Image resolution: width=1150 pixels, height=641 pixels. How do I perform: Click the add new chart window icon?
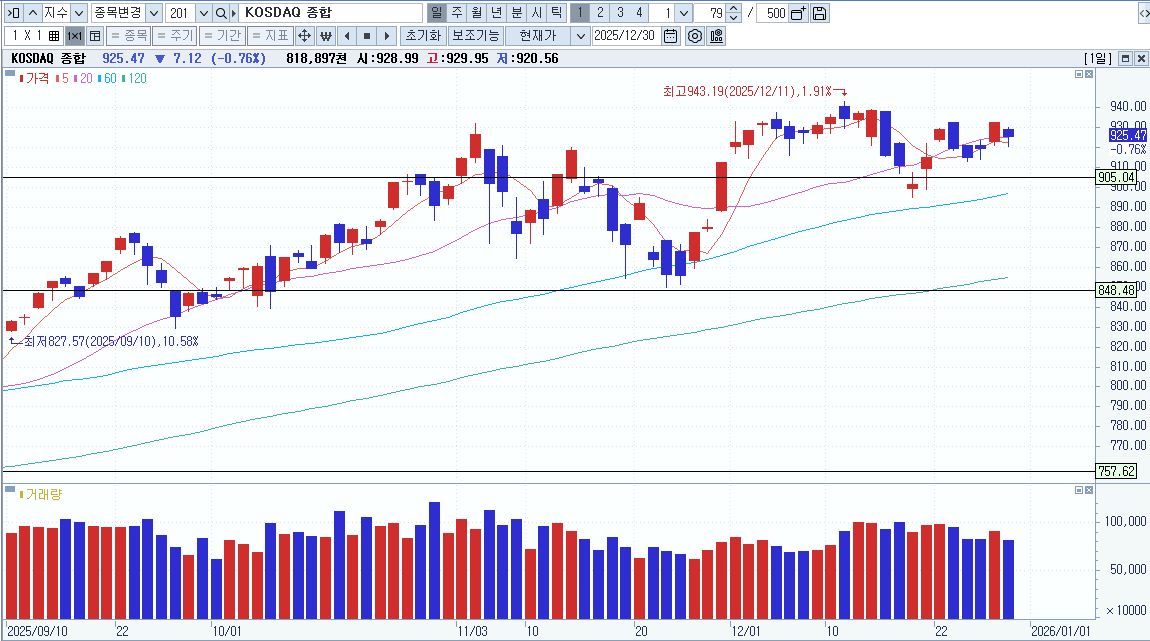[799, 13]
